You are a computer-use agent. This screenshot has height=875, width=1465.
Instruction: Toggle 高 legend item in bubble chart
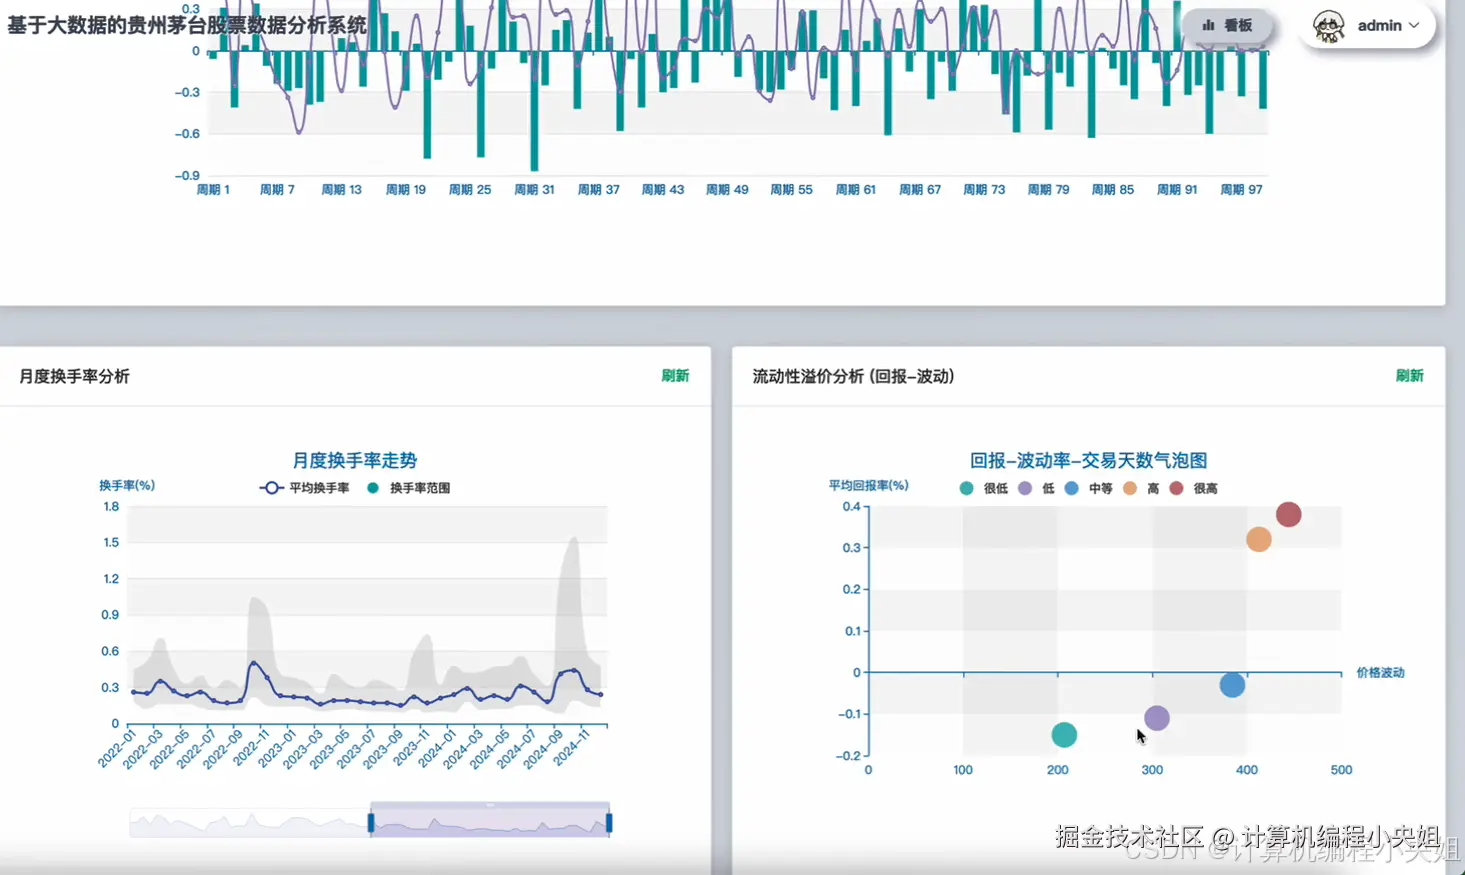coord(1141,488)
